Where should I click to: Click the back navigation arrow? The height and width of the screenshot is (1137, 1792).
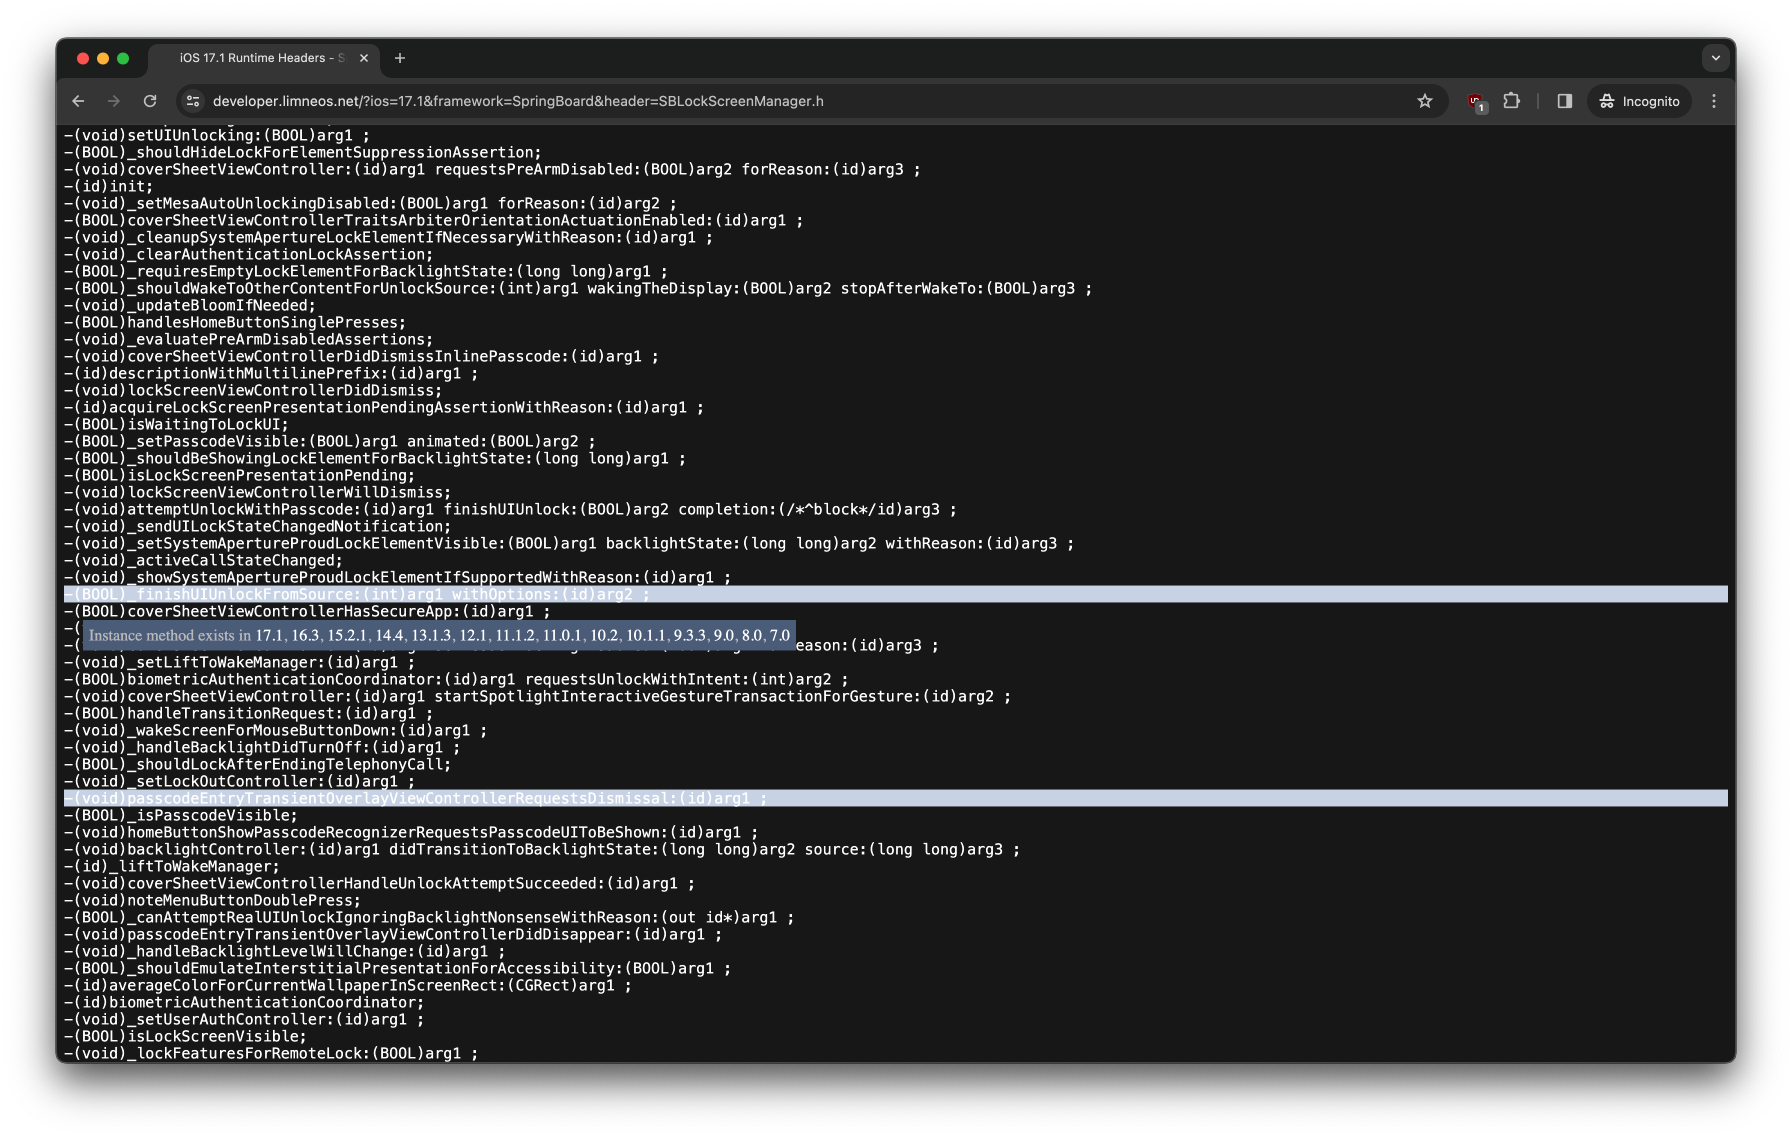(x=78, y=101)
